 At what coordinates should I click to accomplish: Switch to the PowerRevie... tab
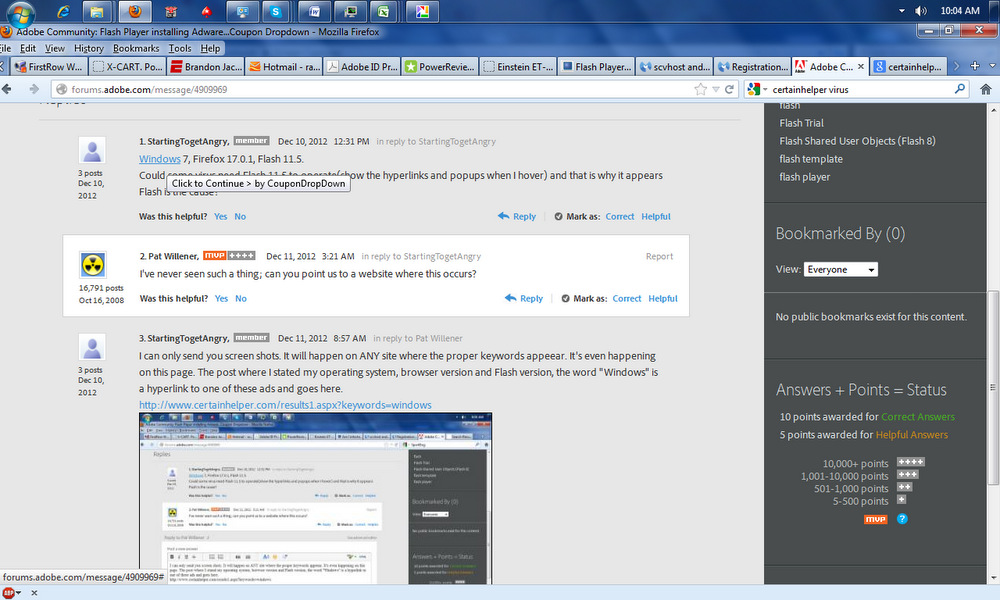pyautogui.click(x=441, y=66)
